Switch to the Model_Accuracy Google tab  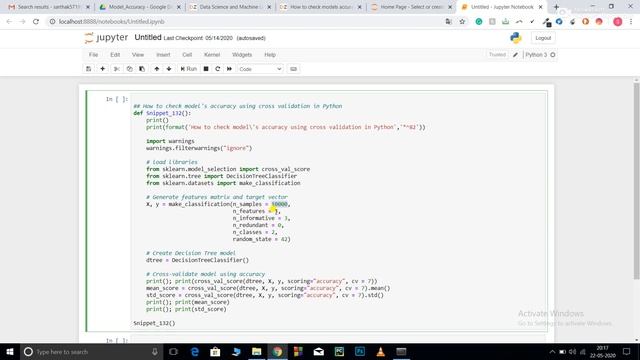tap(140, 7)
